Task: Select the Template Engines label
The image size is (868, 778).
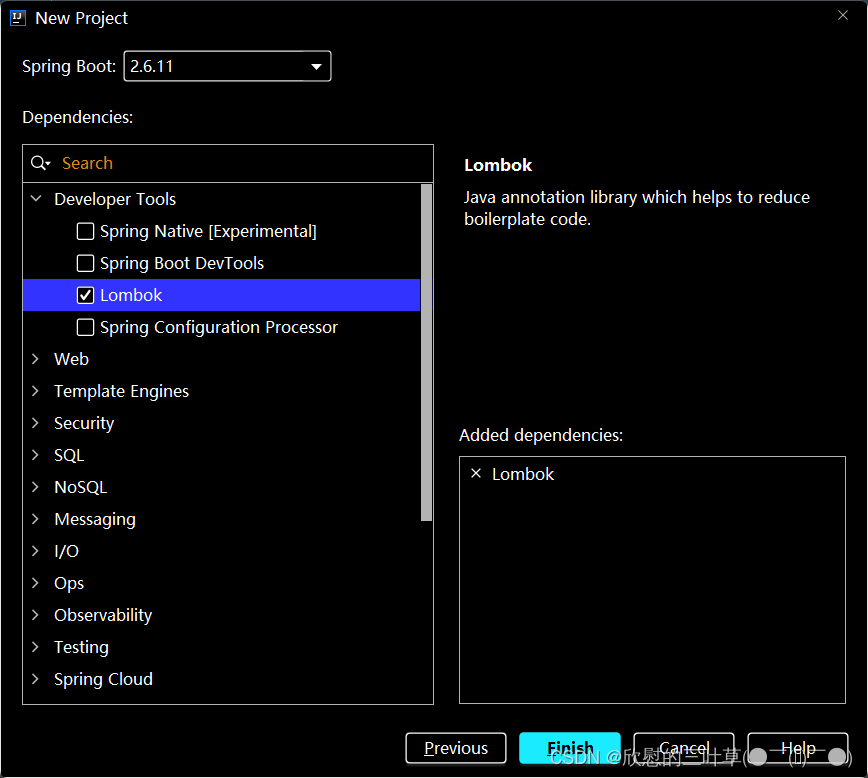Action: coord(122,391)
